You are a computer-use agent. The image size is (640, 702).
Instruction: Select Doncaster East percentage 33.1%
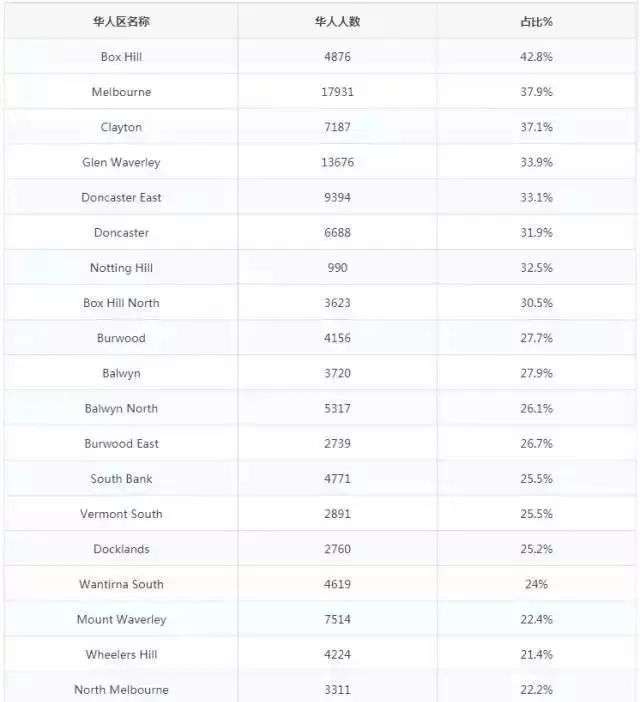(536, 197)
